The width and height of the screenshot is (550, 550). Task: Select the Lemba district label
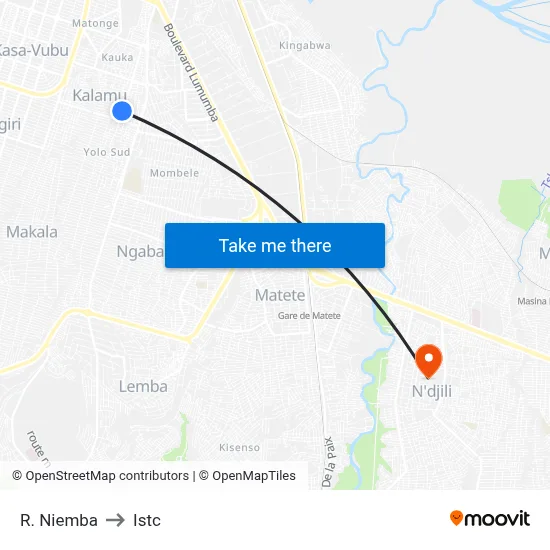pos(143,386)
